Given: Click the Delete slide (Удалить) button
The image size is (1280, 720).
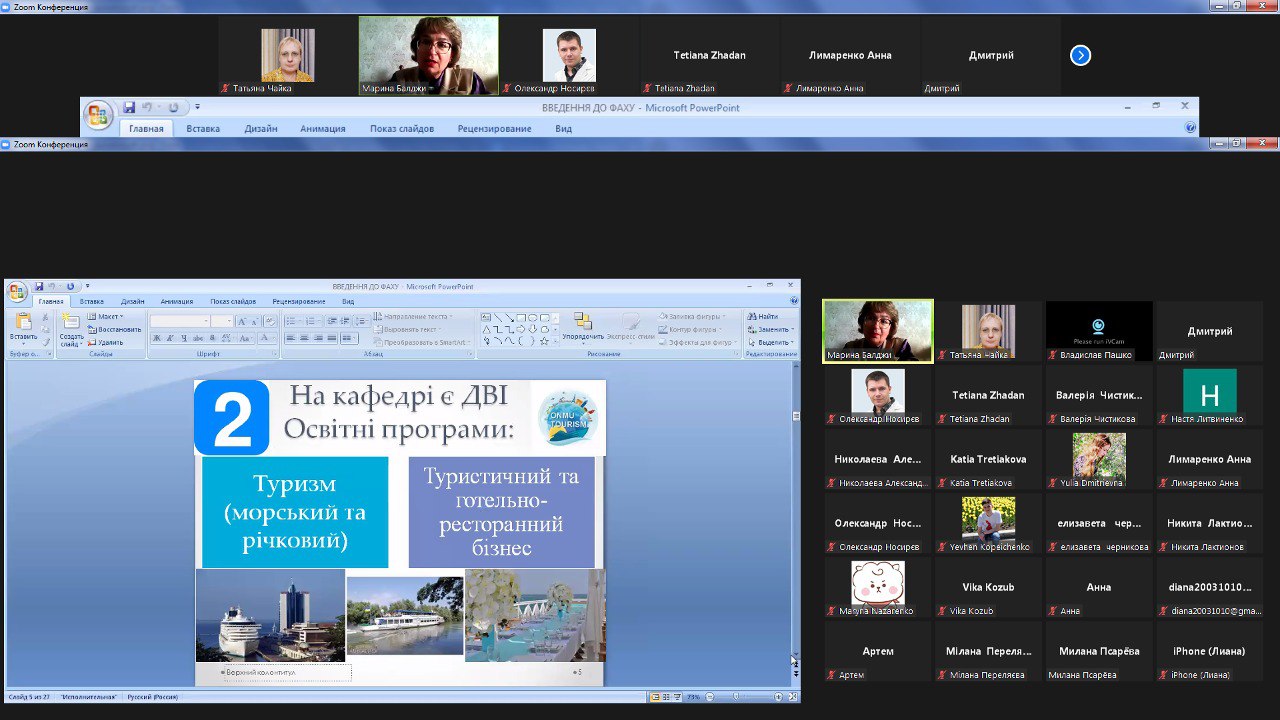Looking at the screenshot, I should coord(109,342).
